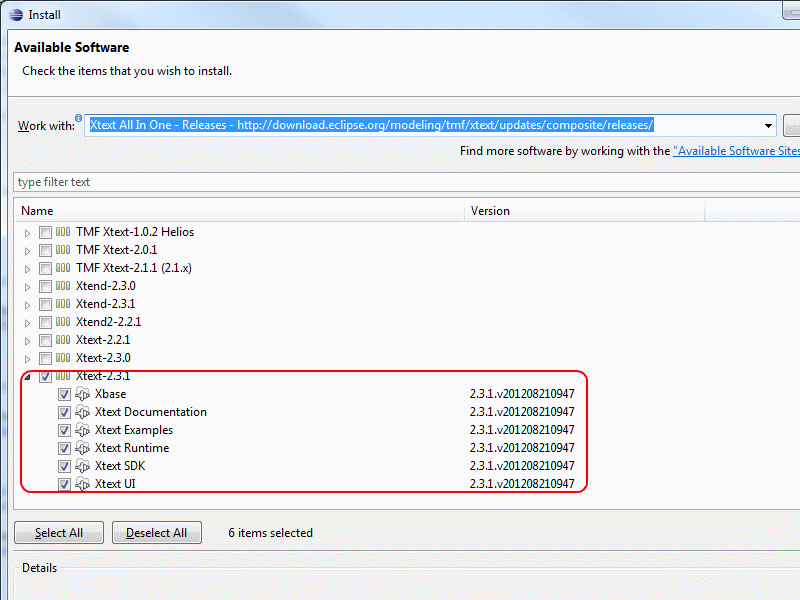Click category icon for Xtend-2.3.0
Viewport: 800px width, 600px height.
click(x=63, y=286)
